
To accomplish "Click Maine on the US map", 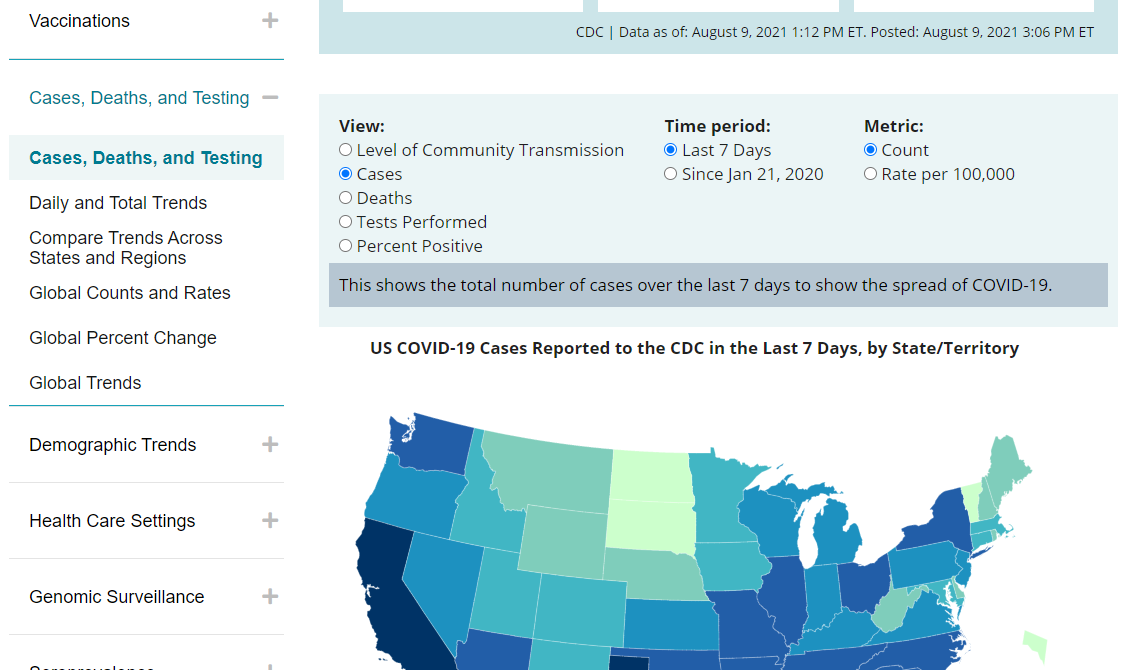I will (1007, 465).
